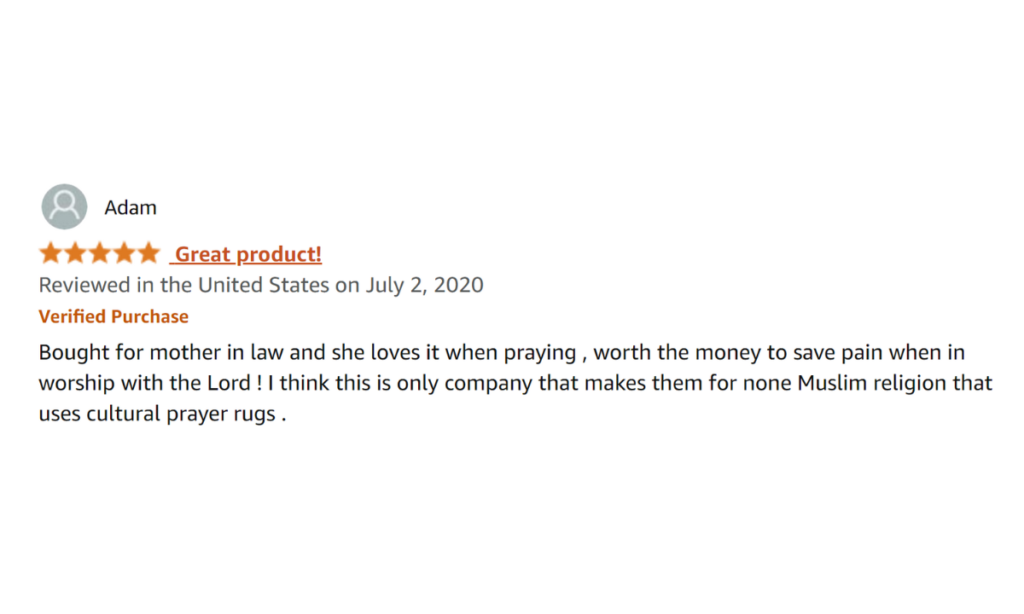Screen dimensions: 1024x614
Task: Click "United States" in the review line
Action: click(x=263, y=285)
